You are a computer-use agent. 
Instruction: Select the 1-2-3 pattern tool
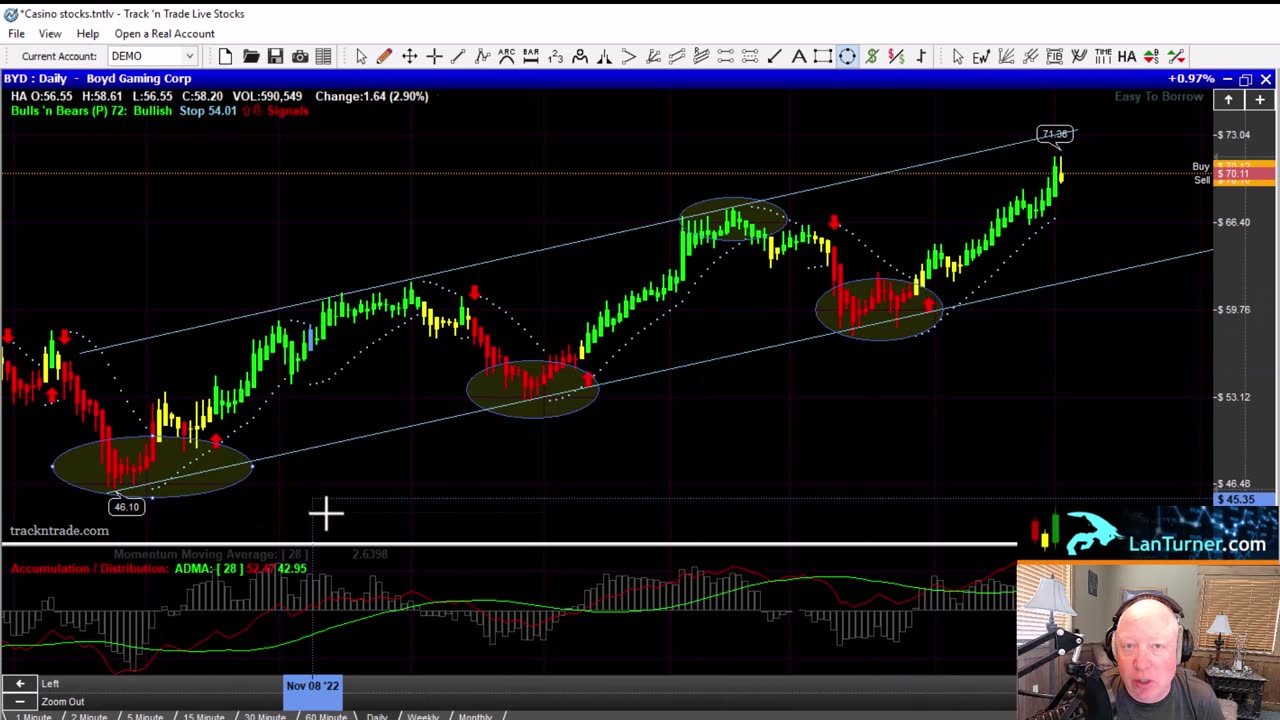pyautogui.click(x=555, y=57)
